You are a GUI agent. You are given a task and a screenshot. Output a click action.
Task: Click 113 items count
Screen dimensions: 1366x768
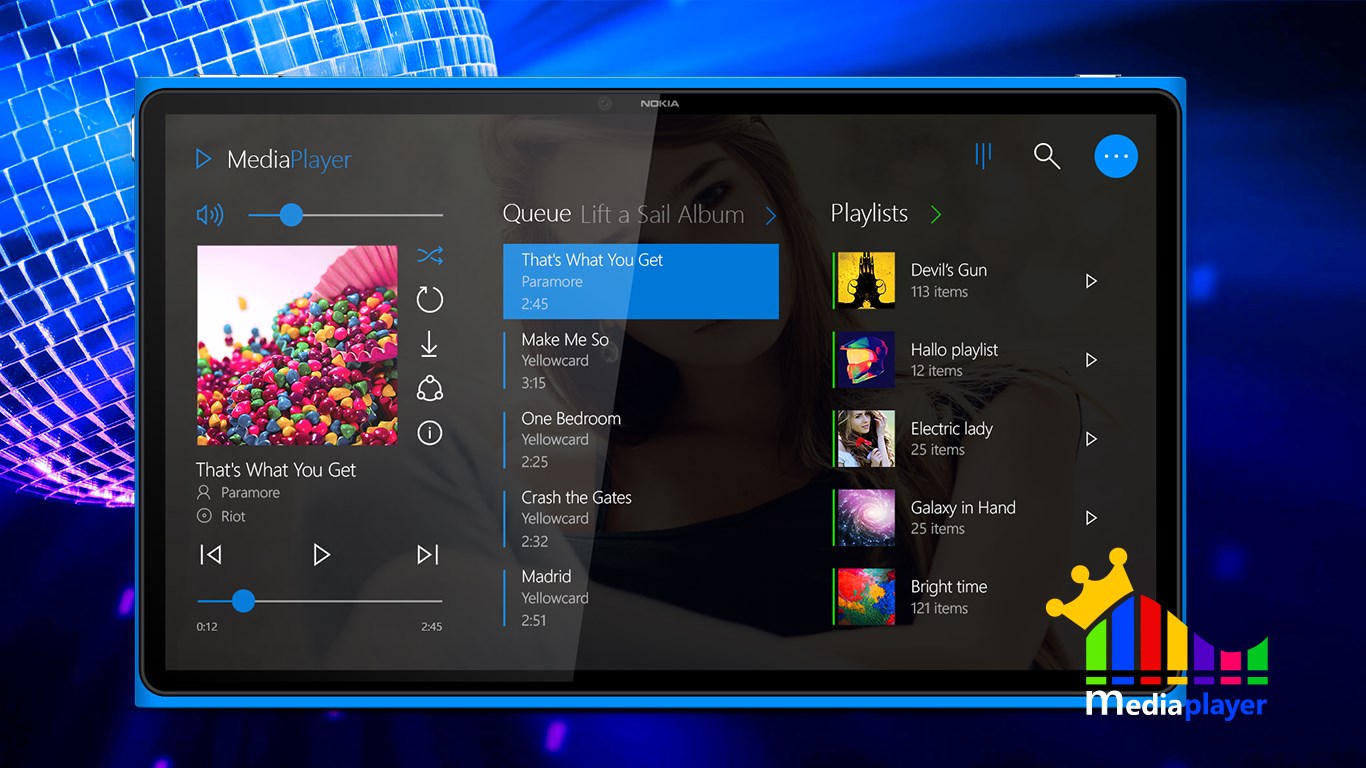point(939,292)
